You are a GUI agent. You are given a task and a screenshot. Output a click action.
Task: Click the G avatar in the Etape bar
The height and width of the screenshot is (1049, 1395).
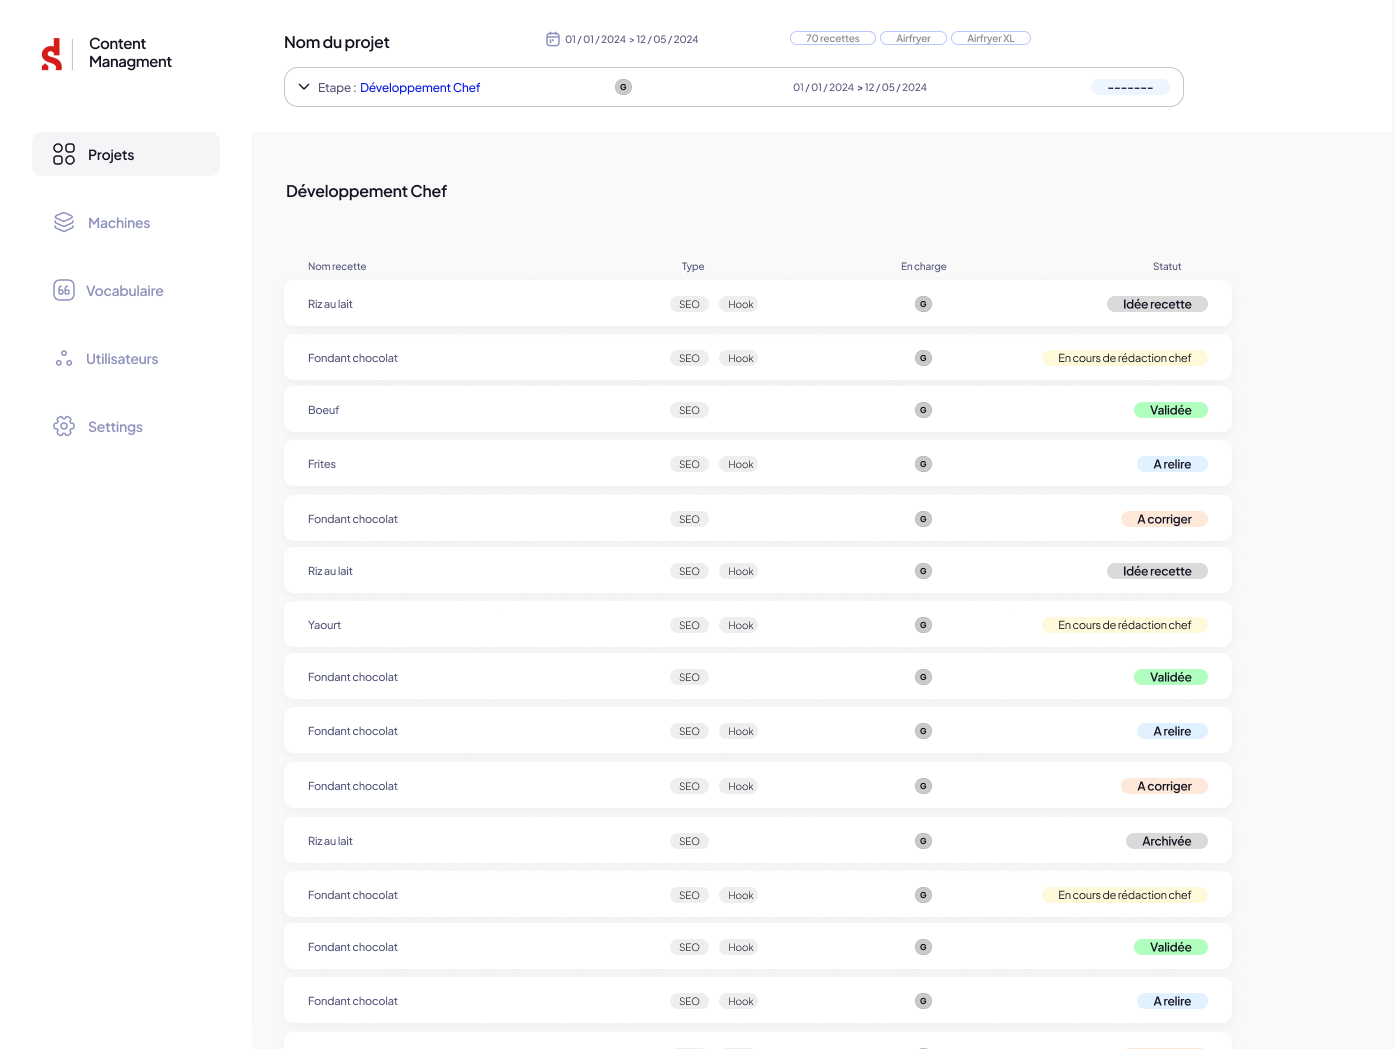click(x=623, y=87)
